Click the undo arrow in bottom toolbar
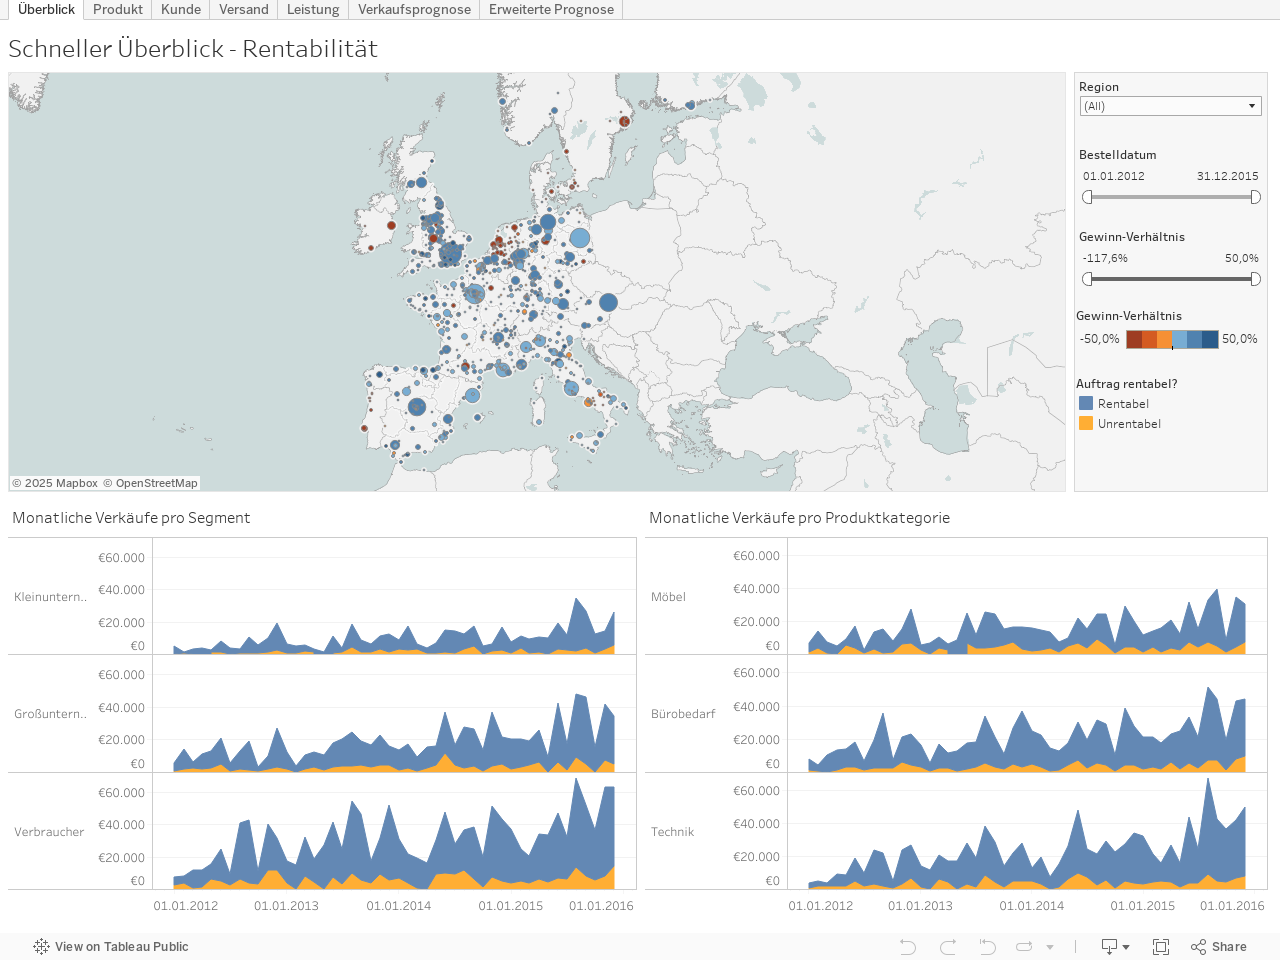This screenshot has width=1280, height=960. coord(907,947)
